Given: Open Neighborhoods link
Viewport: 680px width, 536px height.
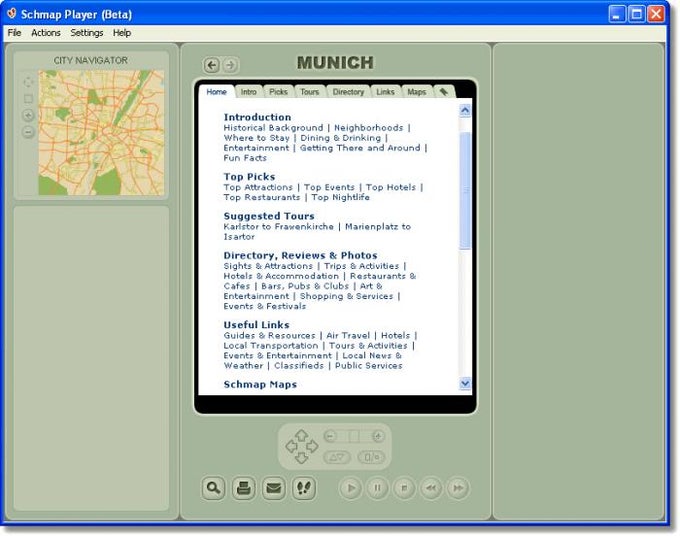Looking at the screenshot, I should tap(369, 128).
